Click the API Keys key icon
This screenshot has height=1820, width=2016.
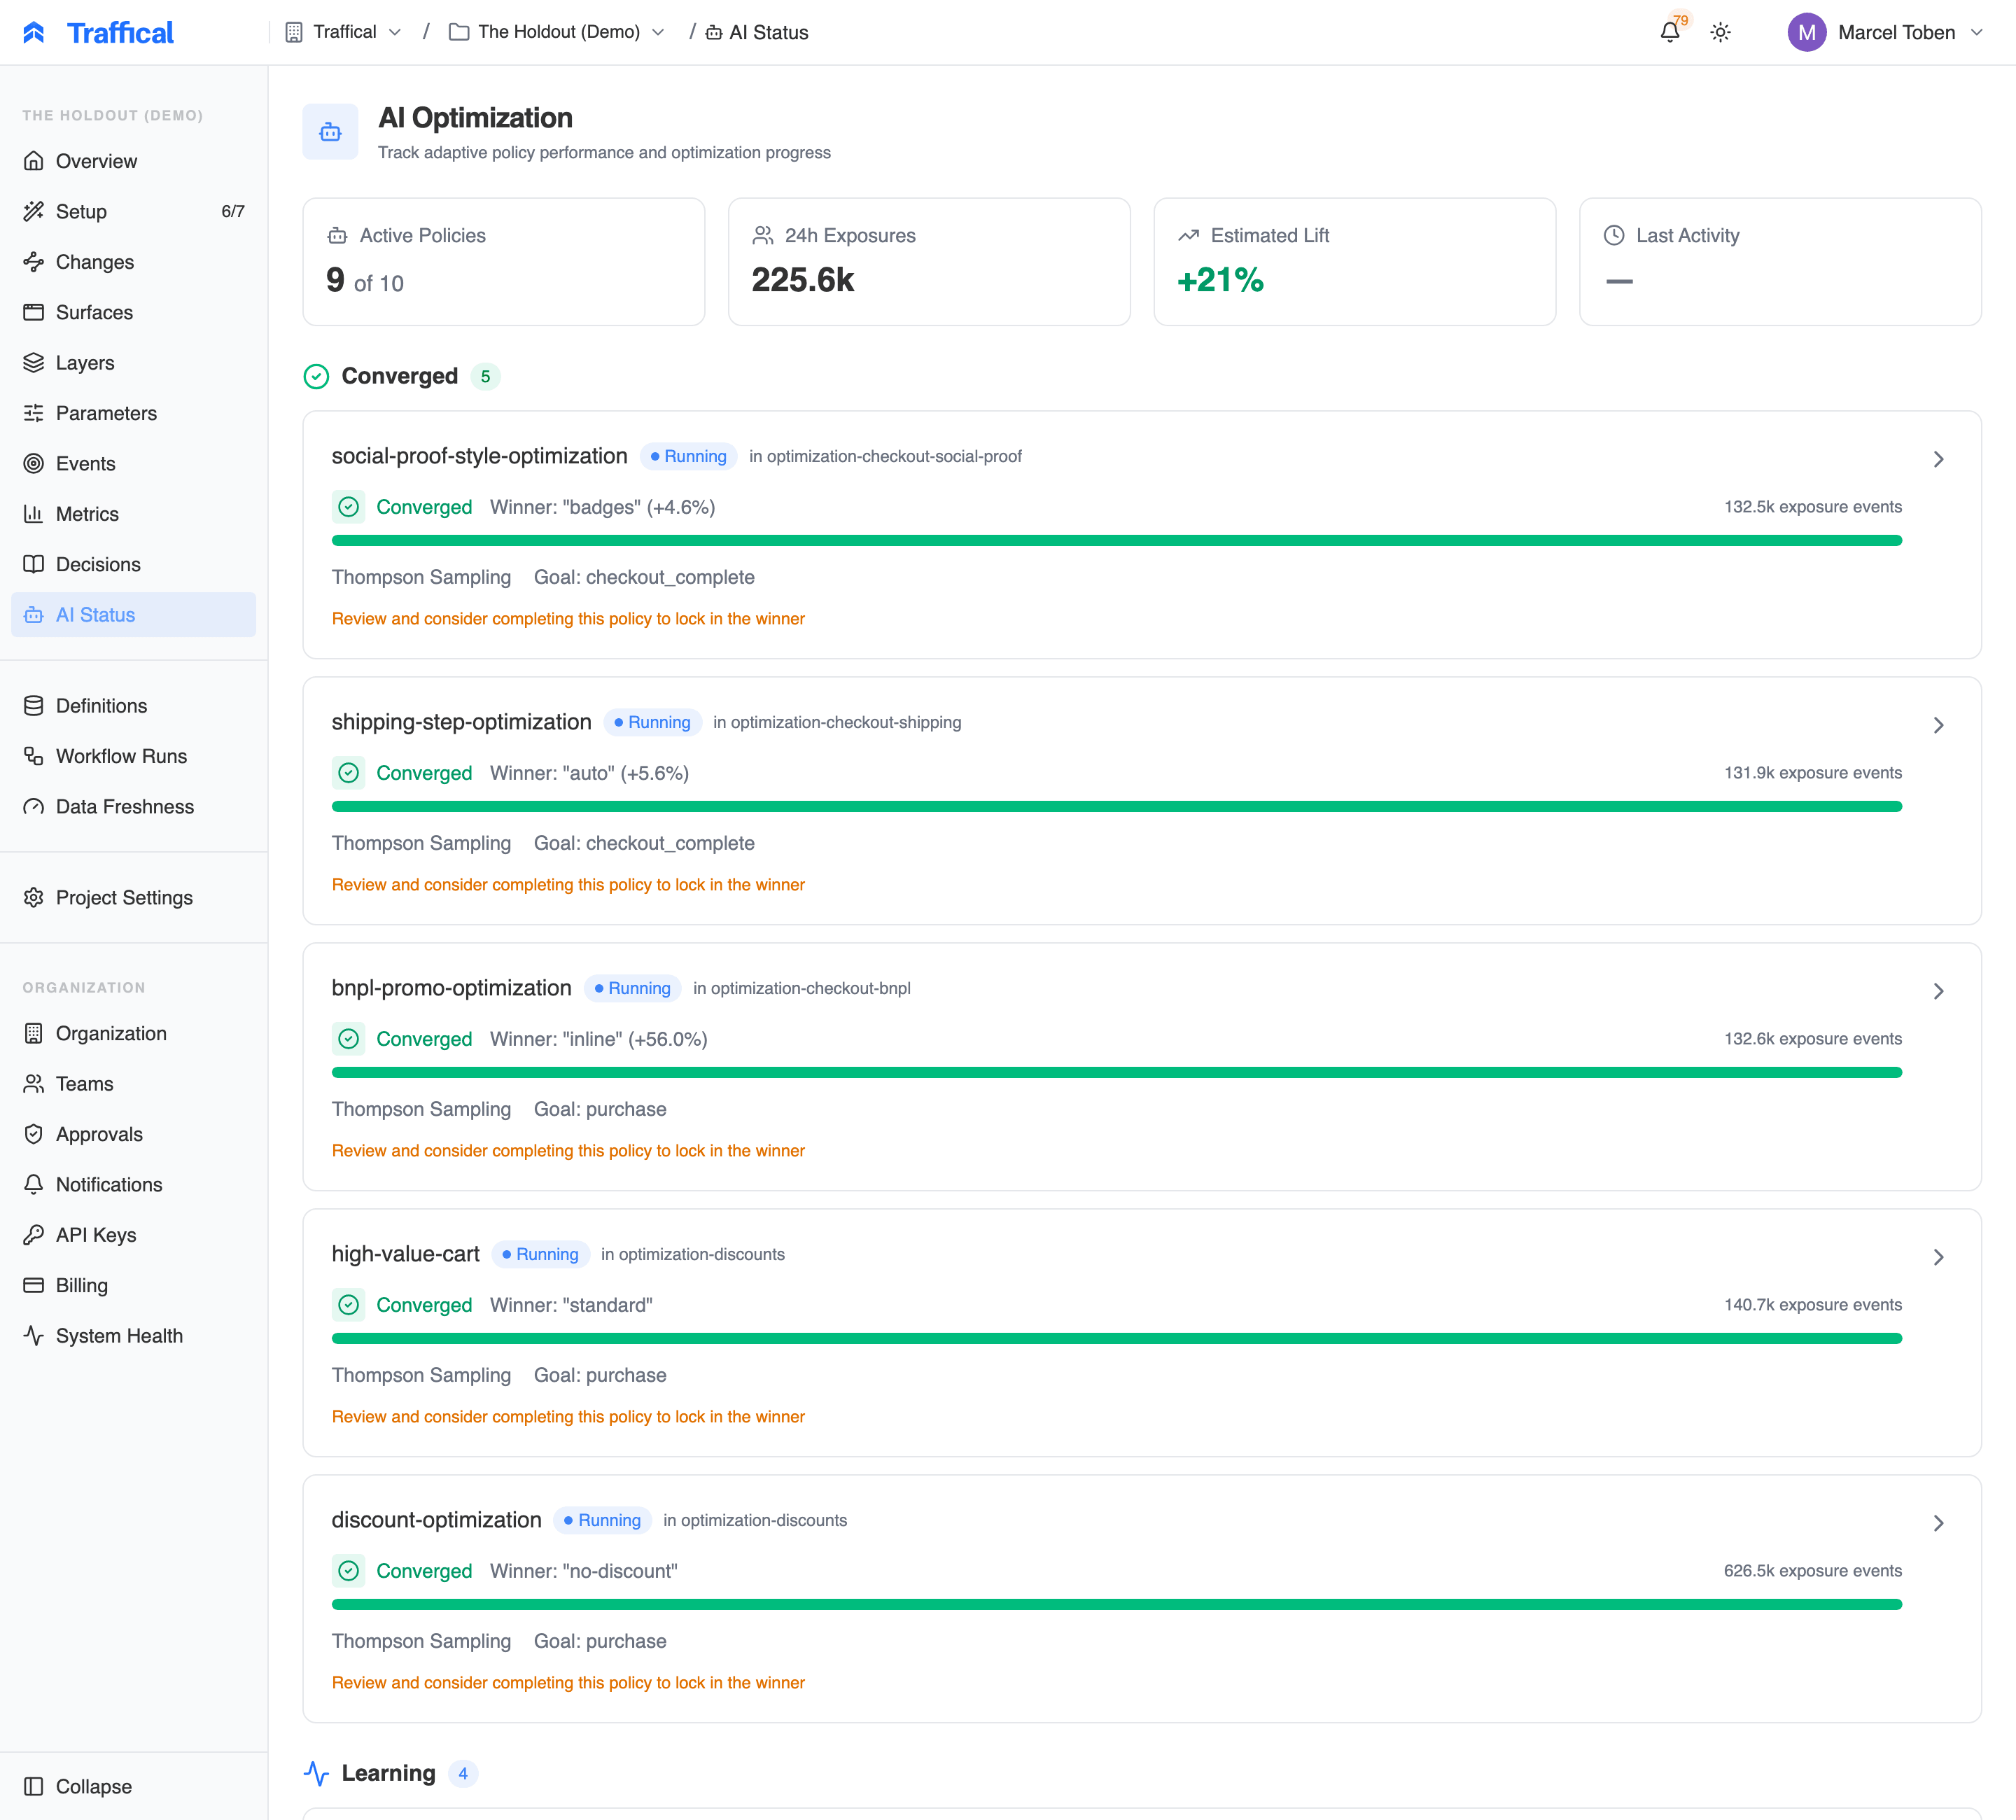pos(34,1235)
